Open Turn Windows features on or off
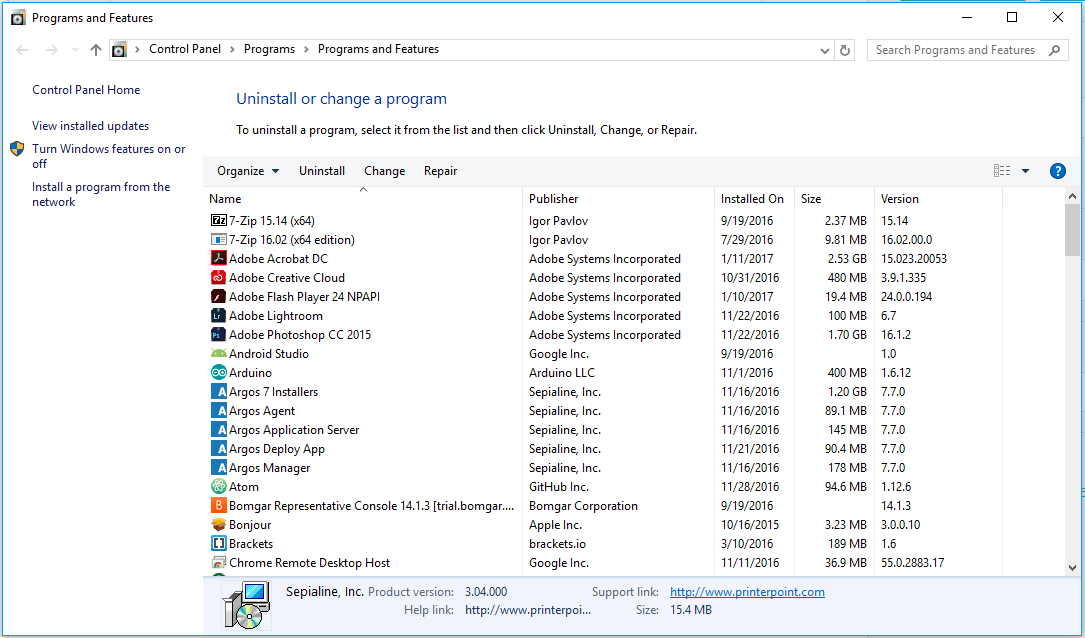 (109, 156)
